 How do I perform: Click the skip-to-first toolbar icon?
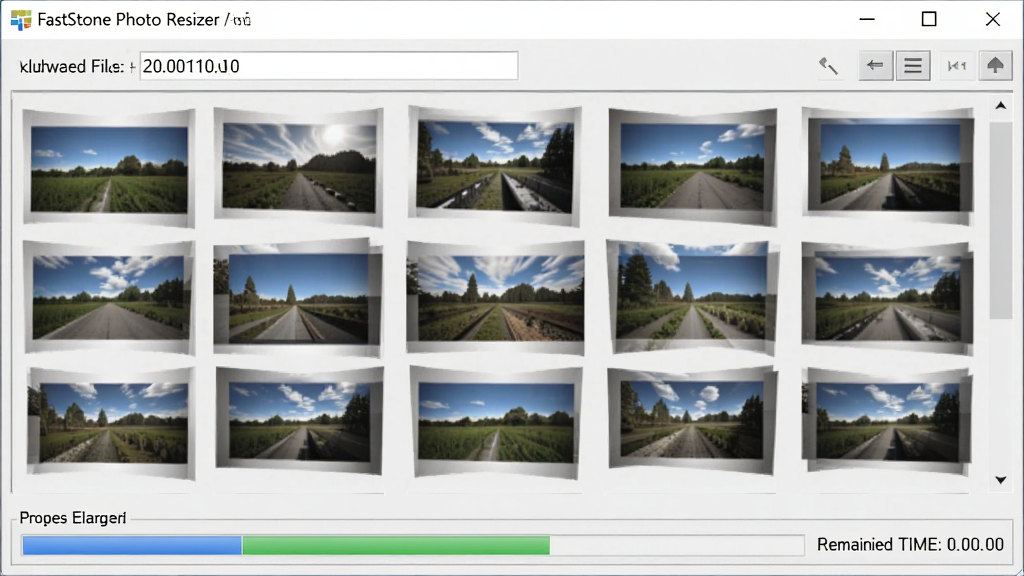point(957,65)
